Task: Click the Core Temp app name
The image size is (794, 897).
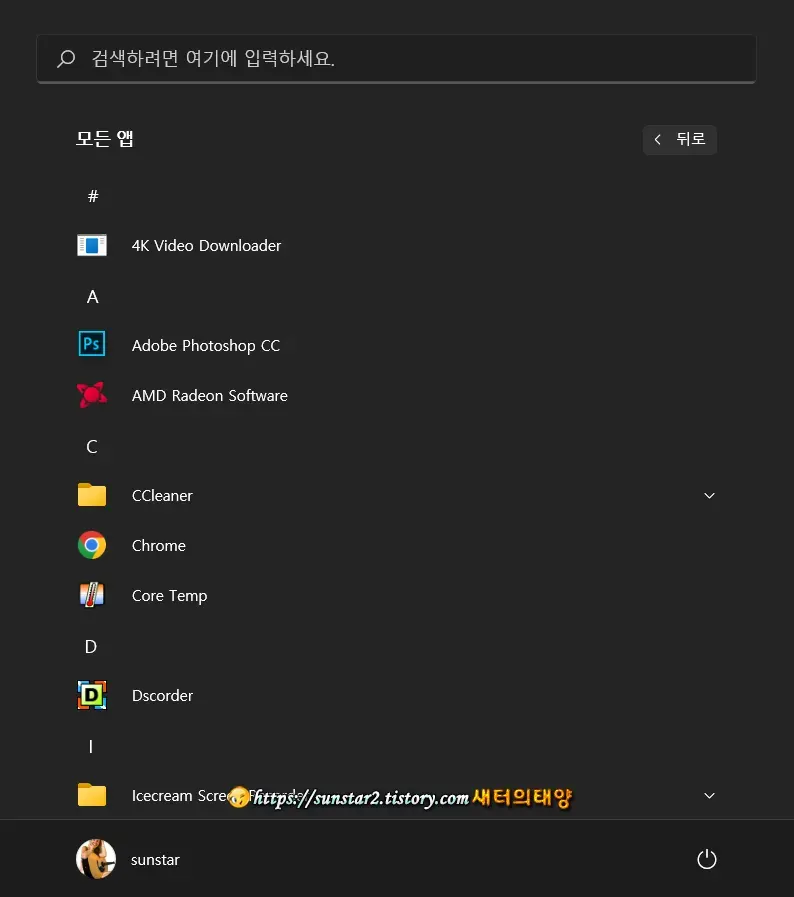Action: (170, 596)
